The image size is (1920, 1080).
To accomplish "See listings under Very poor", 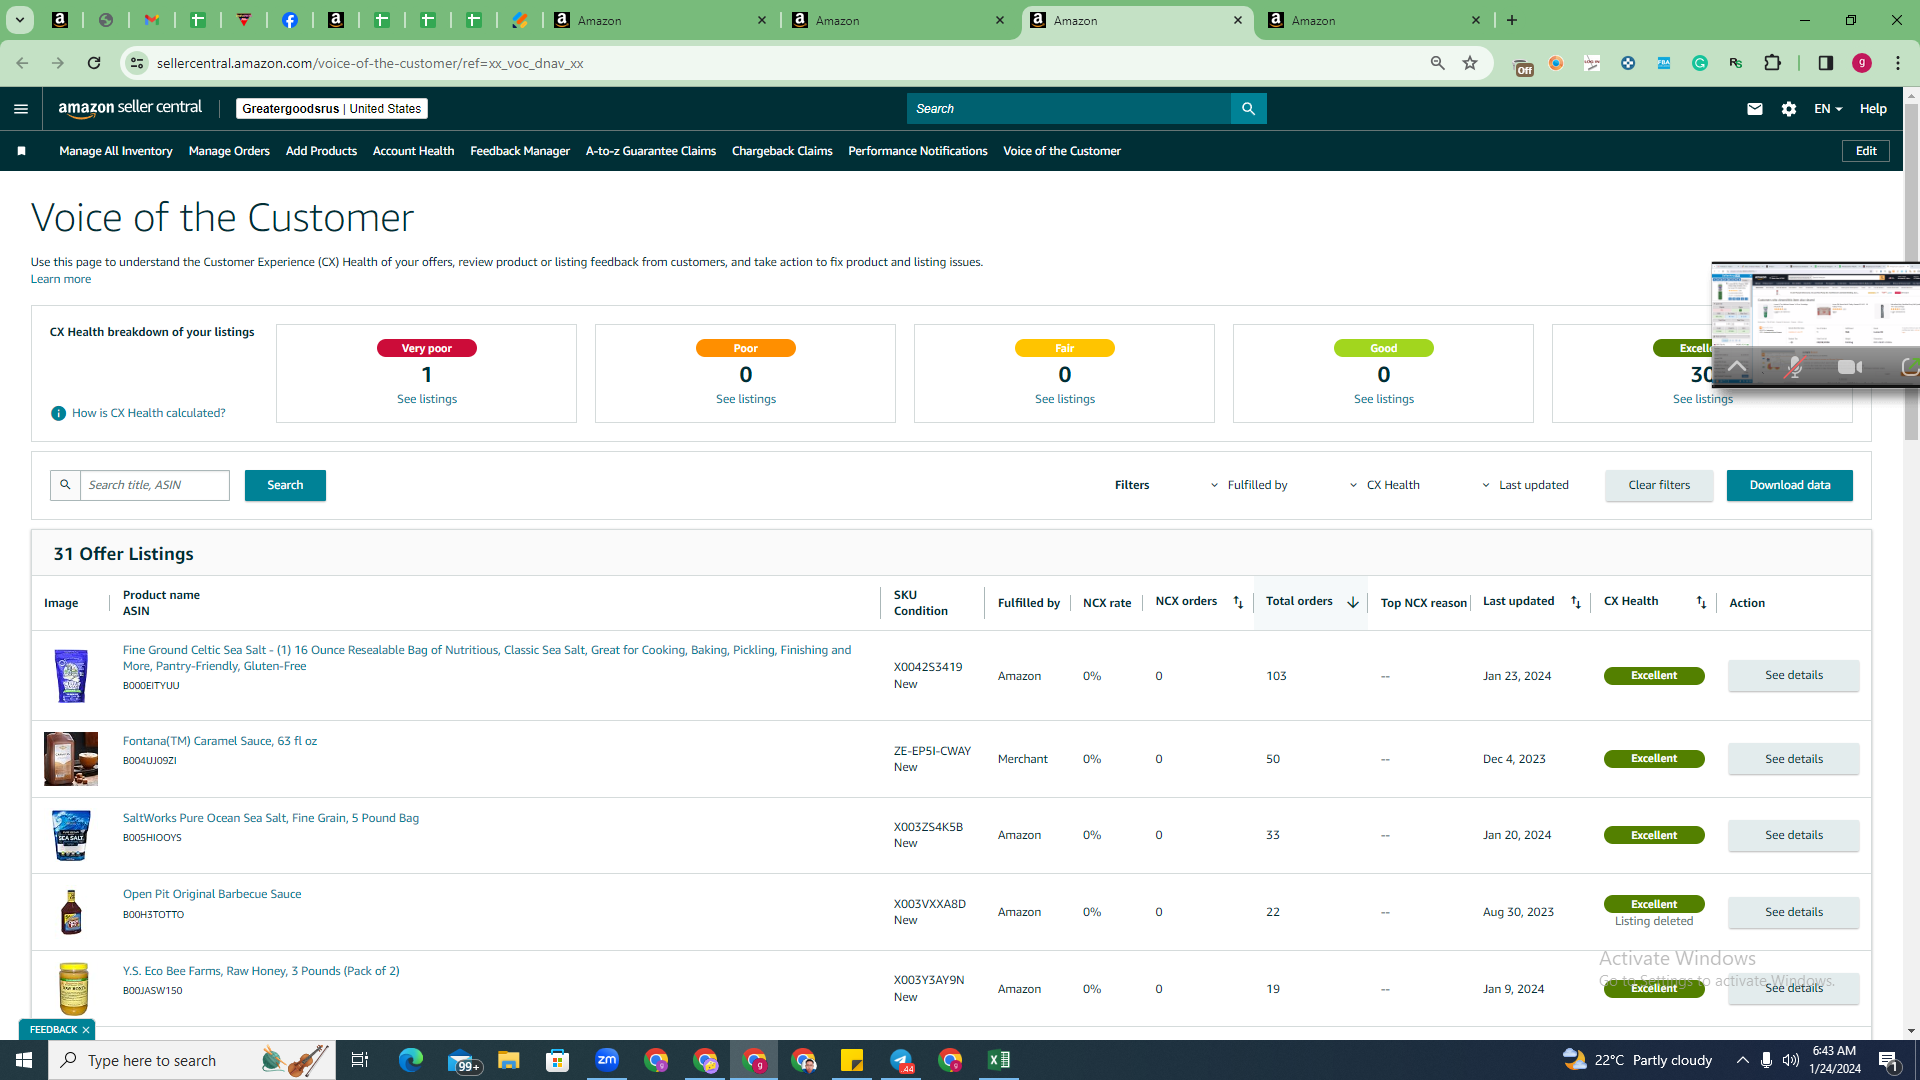I will (427, 399).
